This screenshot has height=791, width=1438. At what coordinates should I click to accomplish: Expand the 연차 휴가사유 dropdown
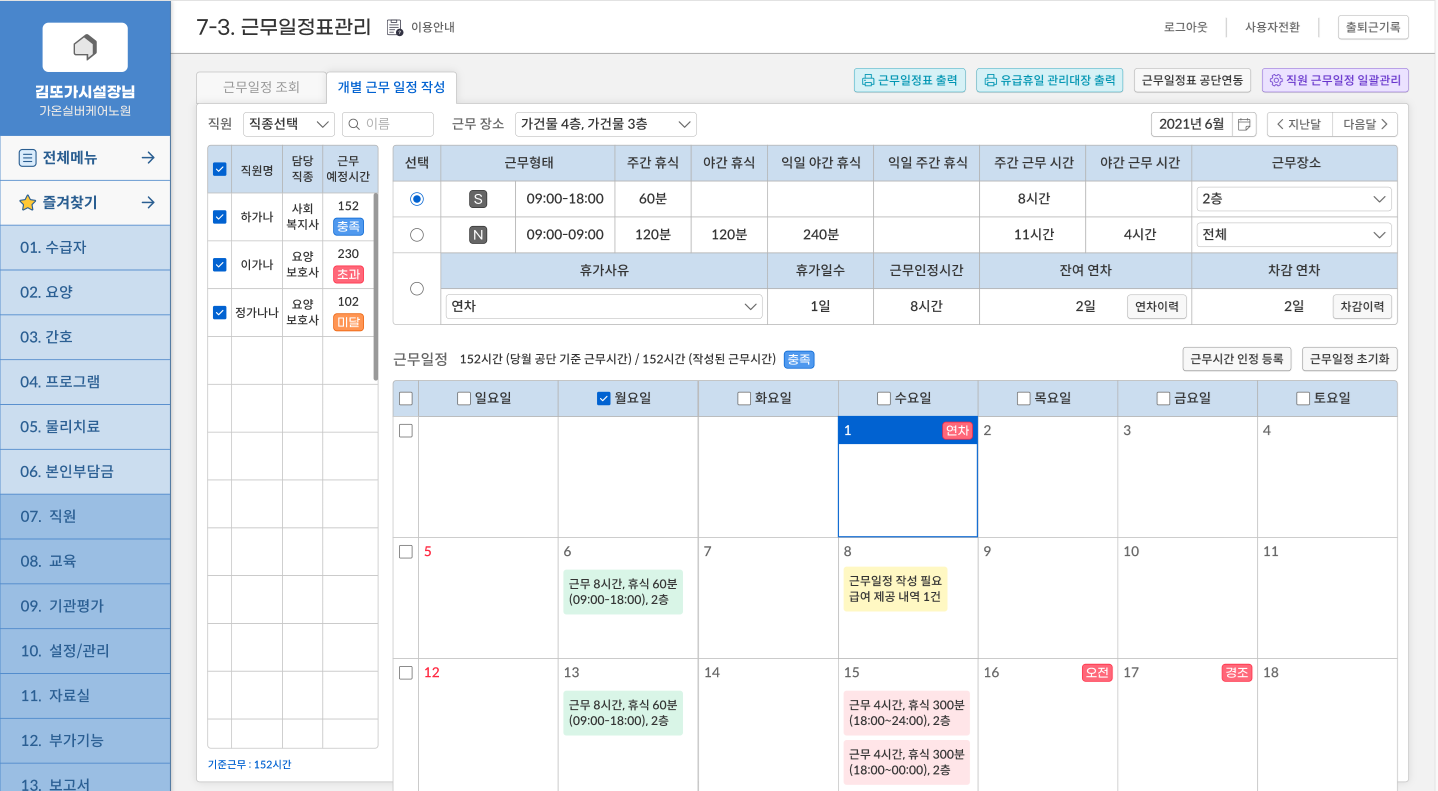click(x=604, y=306)
